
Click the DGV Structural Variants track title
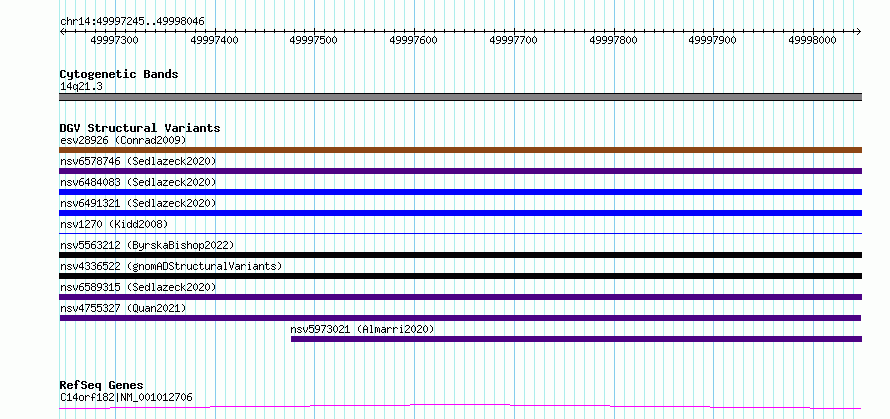coord(140,128)
